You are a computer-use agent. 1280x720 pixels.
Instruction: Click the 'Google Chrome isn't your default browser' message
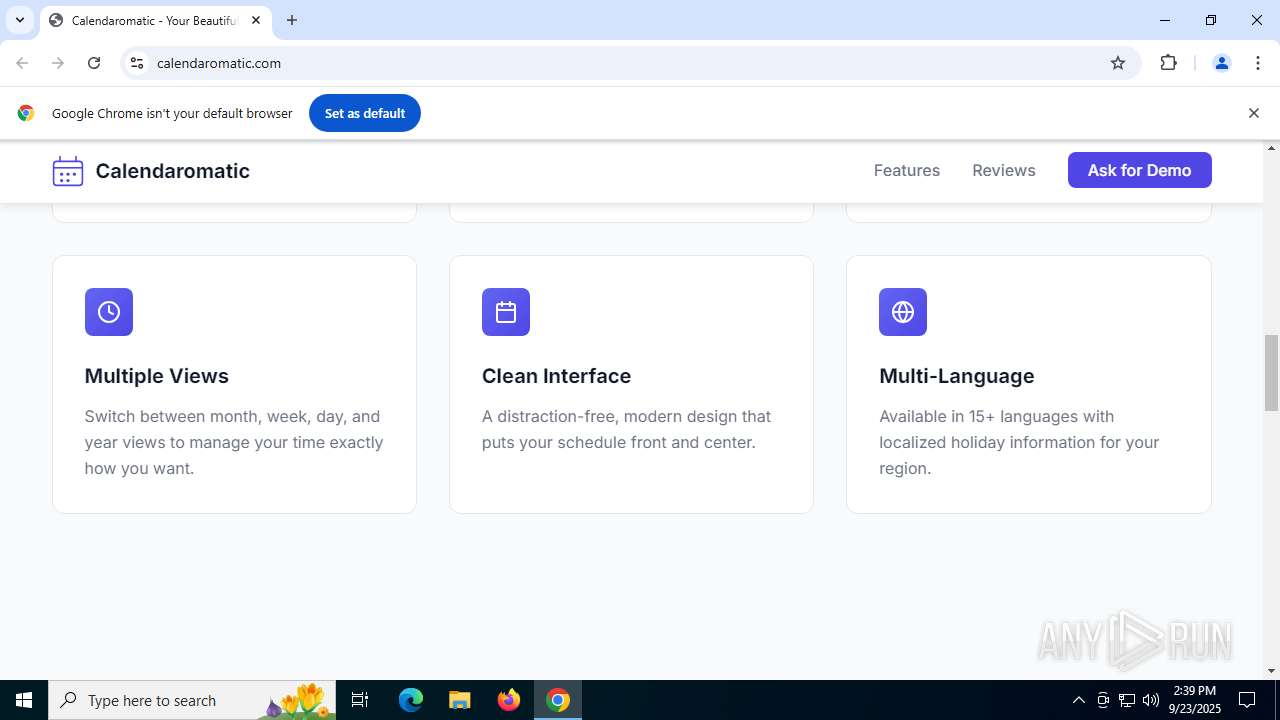click(x=172, y=113)
